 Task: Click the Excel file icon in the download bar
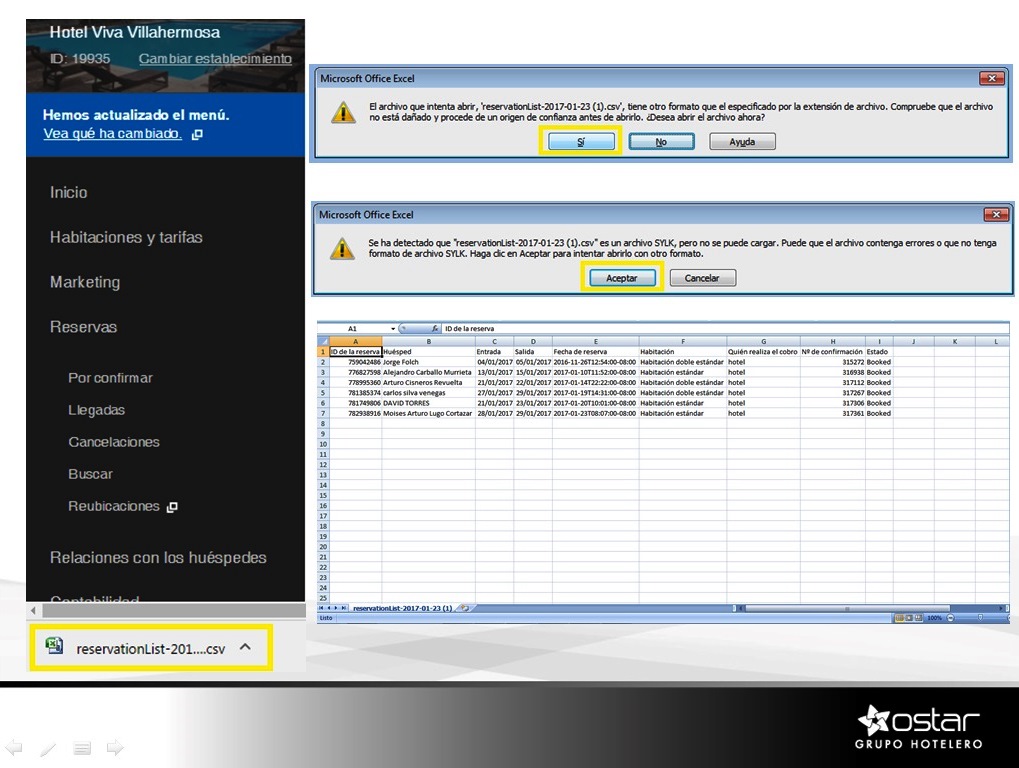pyautogui.click(x=55, y=647)
